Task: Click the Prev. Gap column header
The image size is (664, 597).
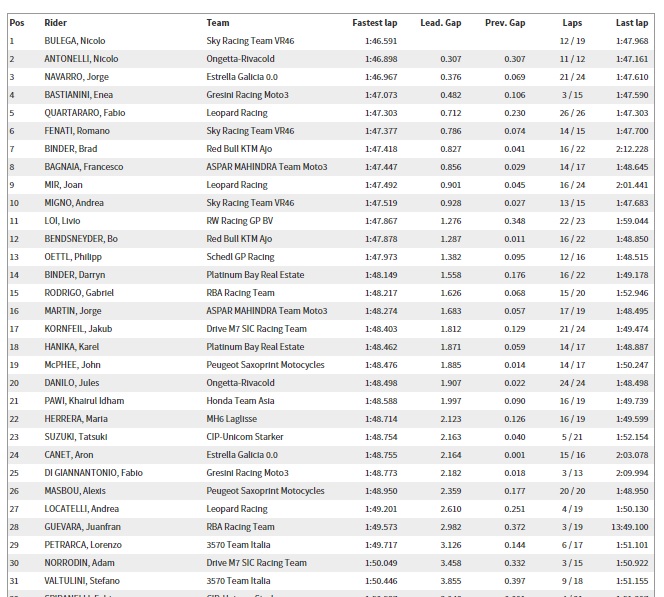Action: 504,22
